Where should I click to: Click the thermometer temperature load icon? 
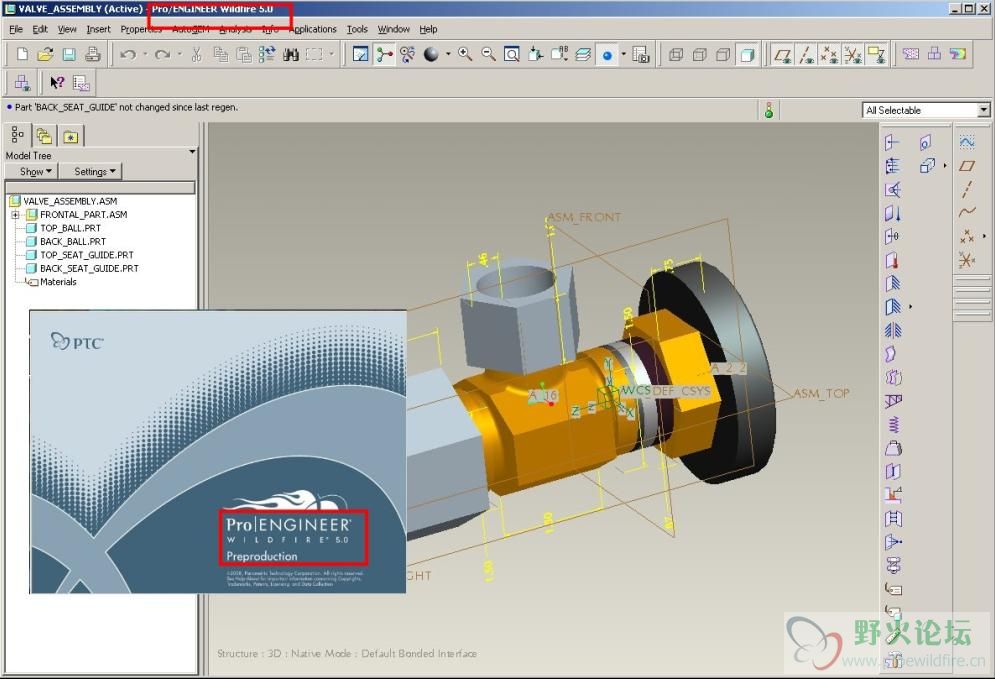(x=892, y=260)
